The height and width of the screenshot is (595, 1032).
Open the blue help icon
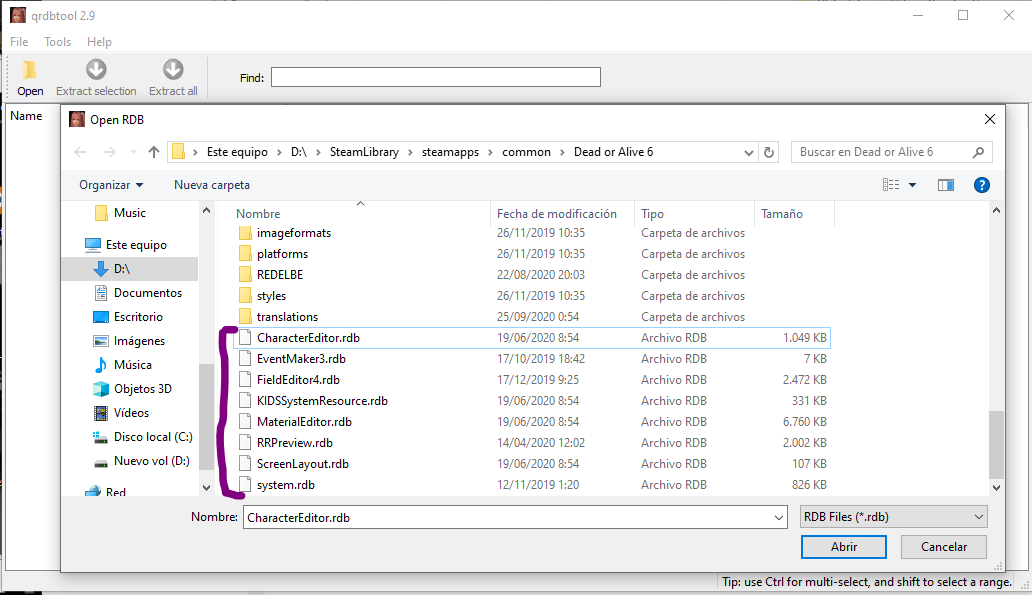(x=981, y=185)
